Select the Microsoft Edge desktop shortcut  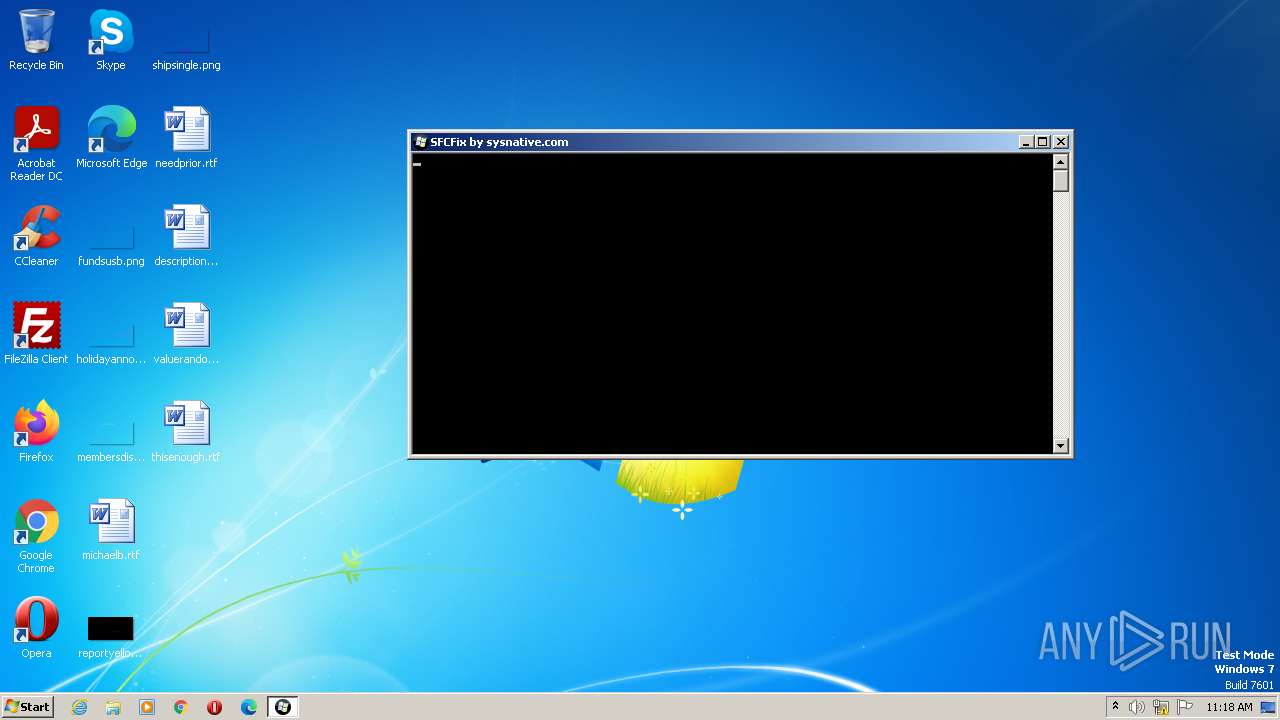pyautogui.click(x=111, y=138)
